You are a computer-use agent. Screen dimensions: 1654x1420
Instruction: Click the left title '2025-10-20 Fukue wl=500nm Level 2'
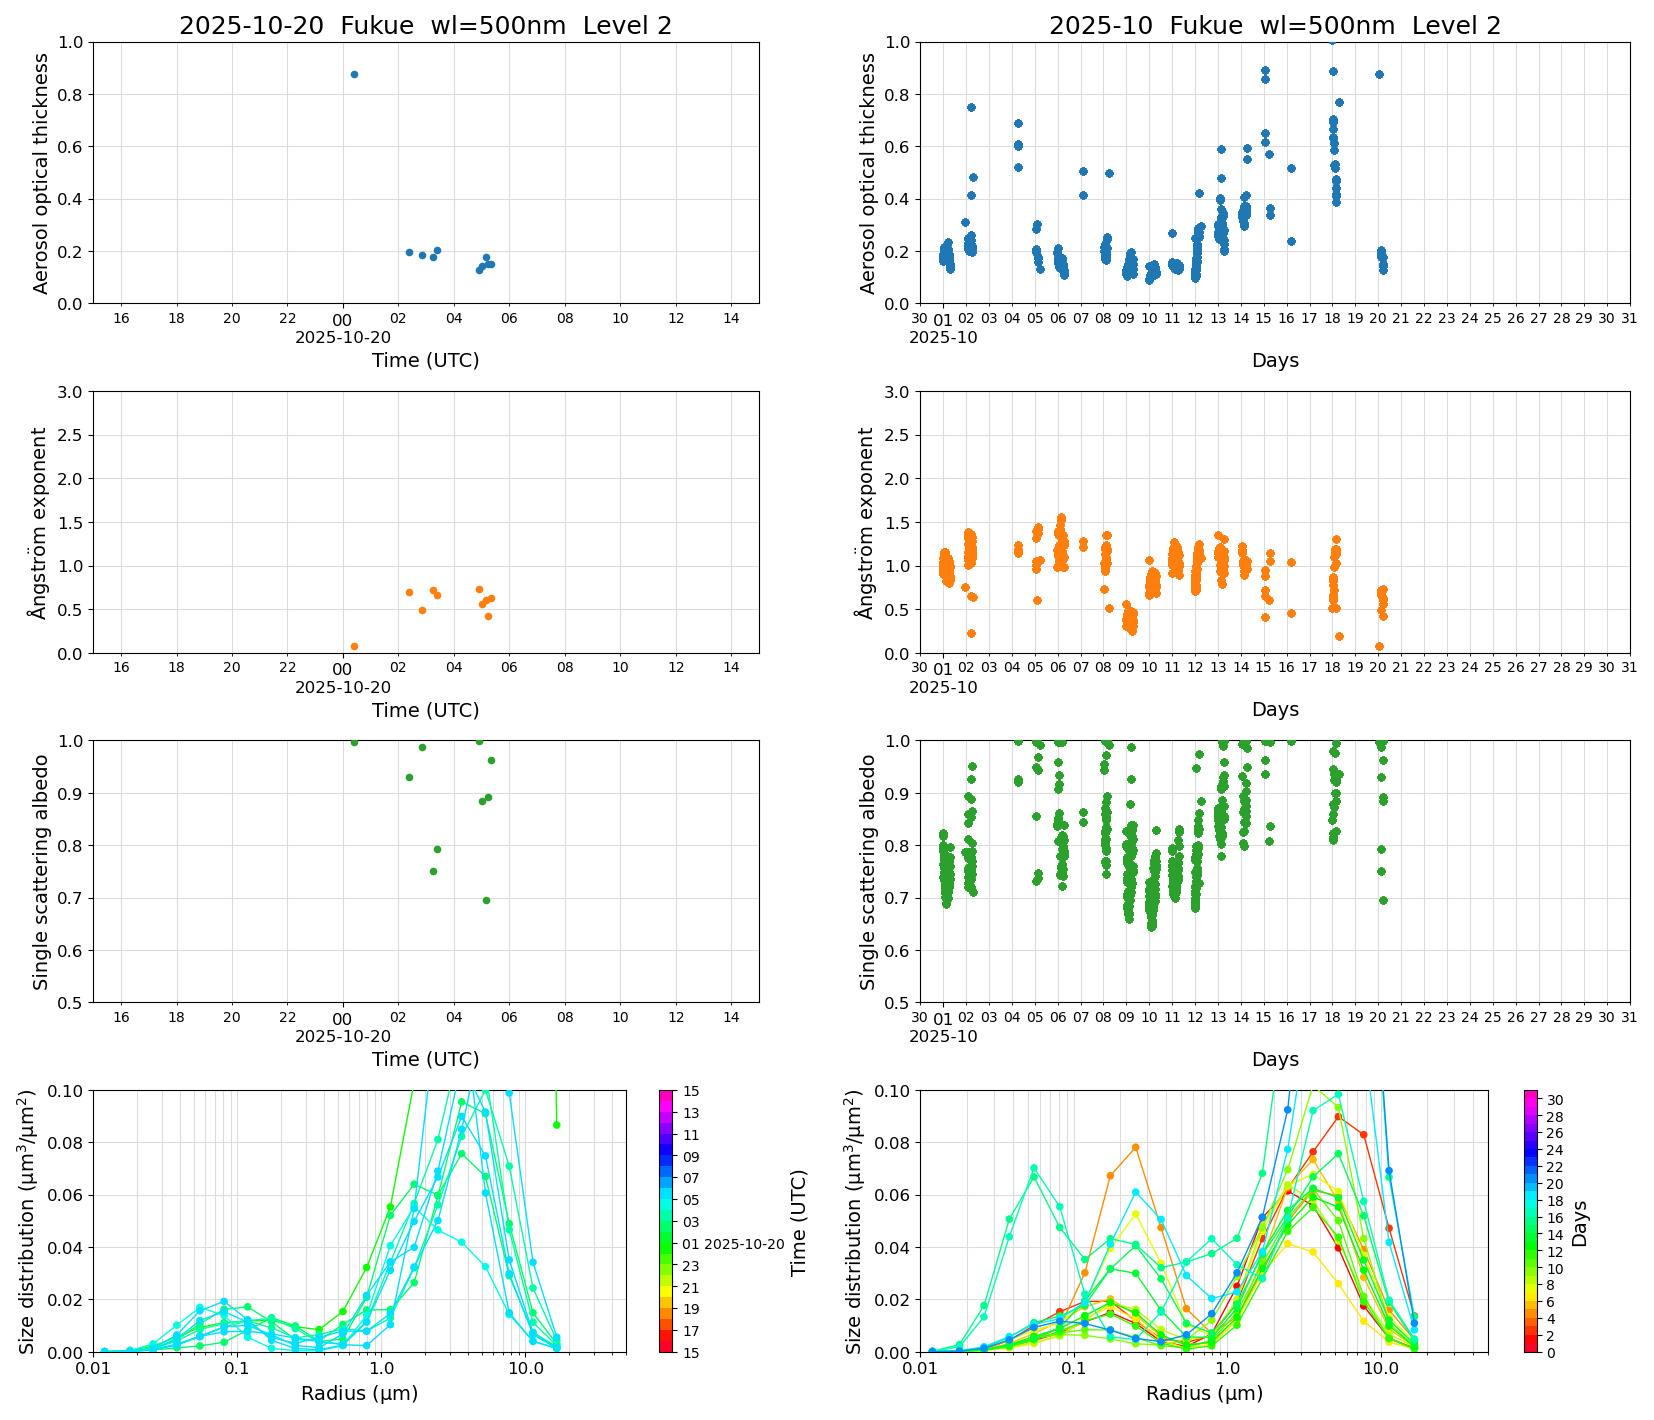(425, 26)
